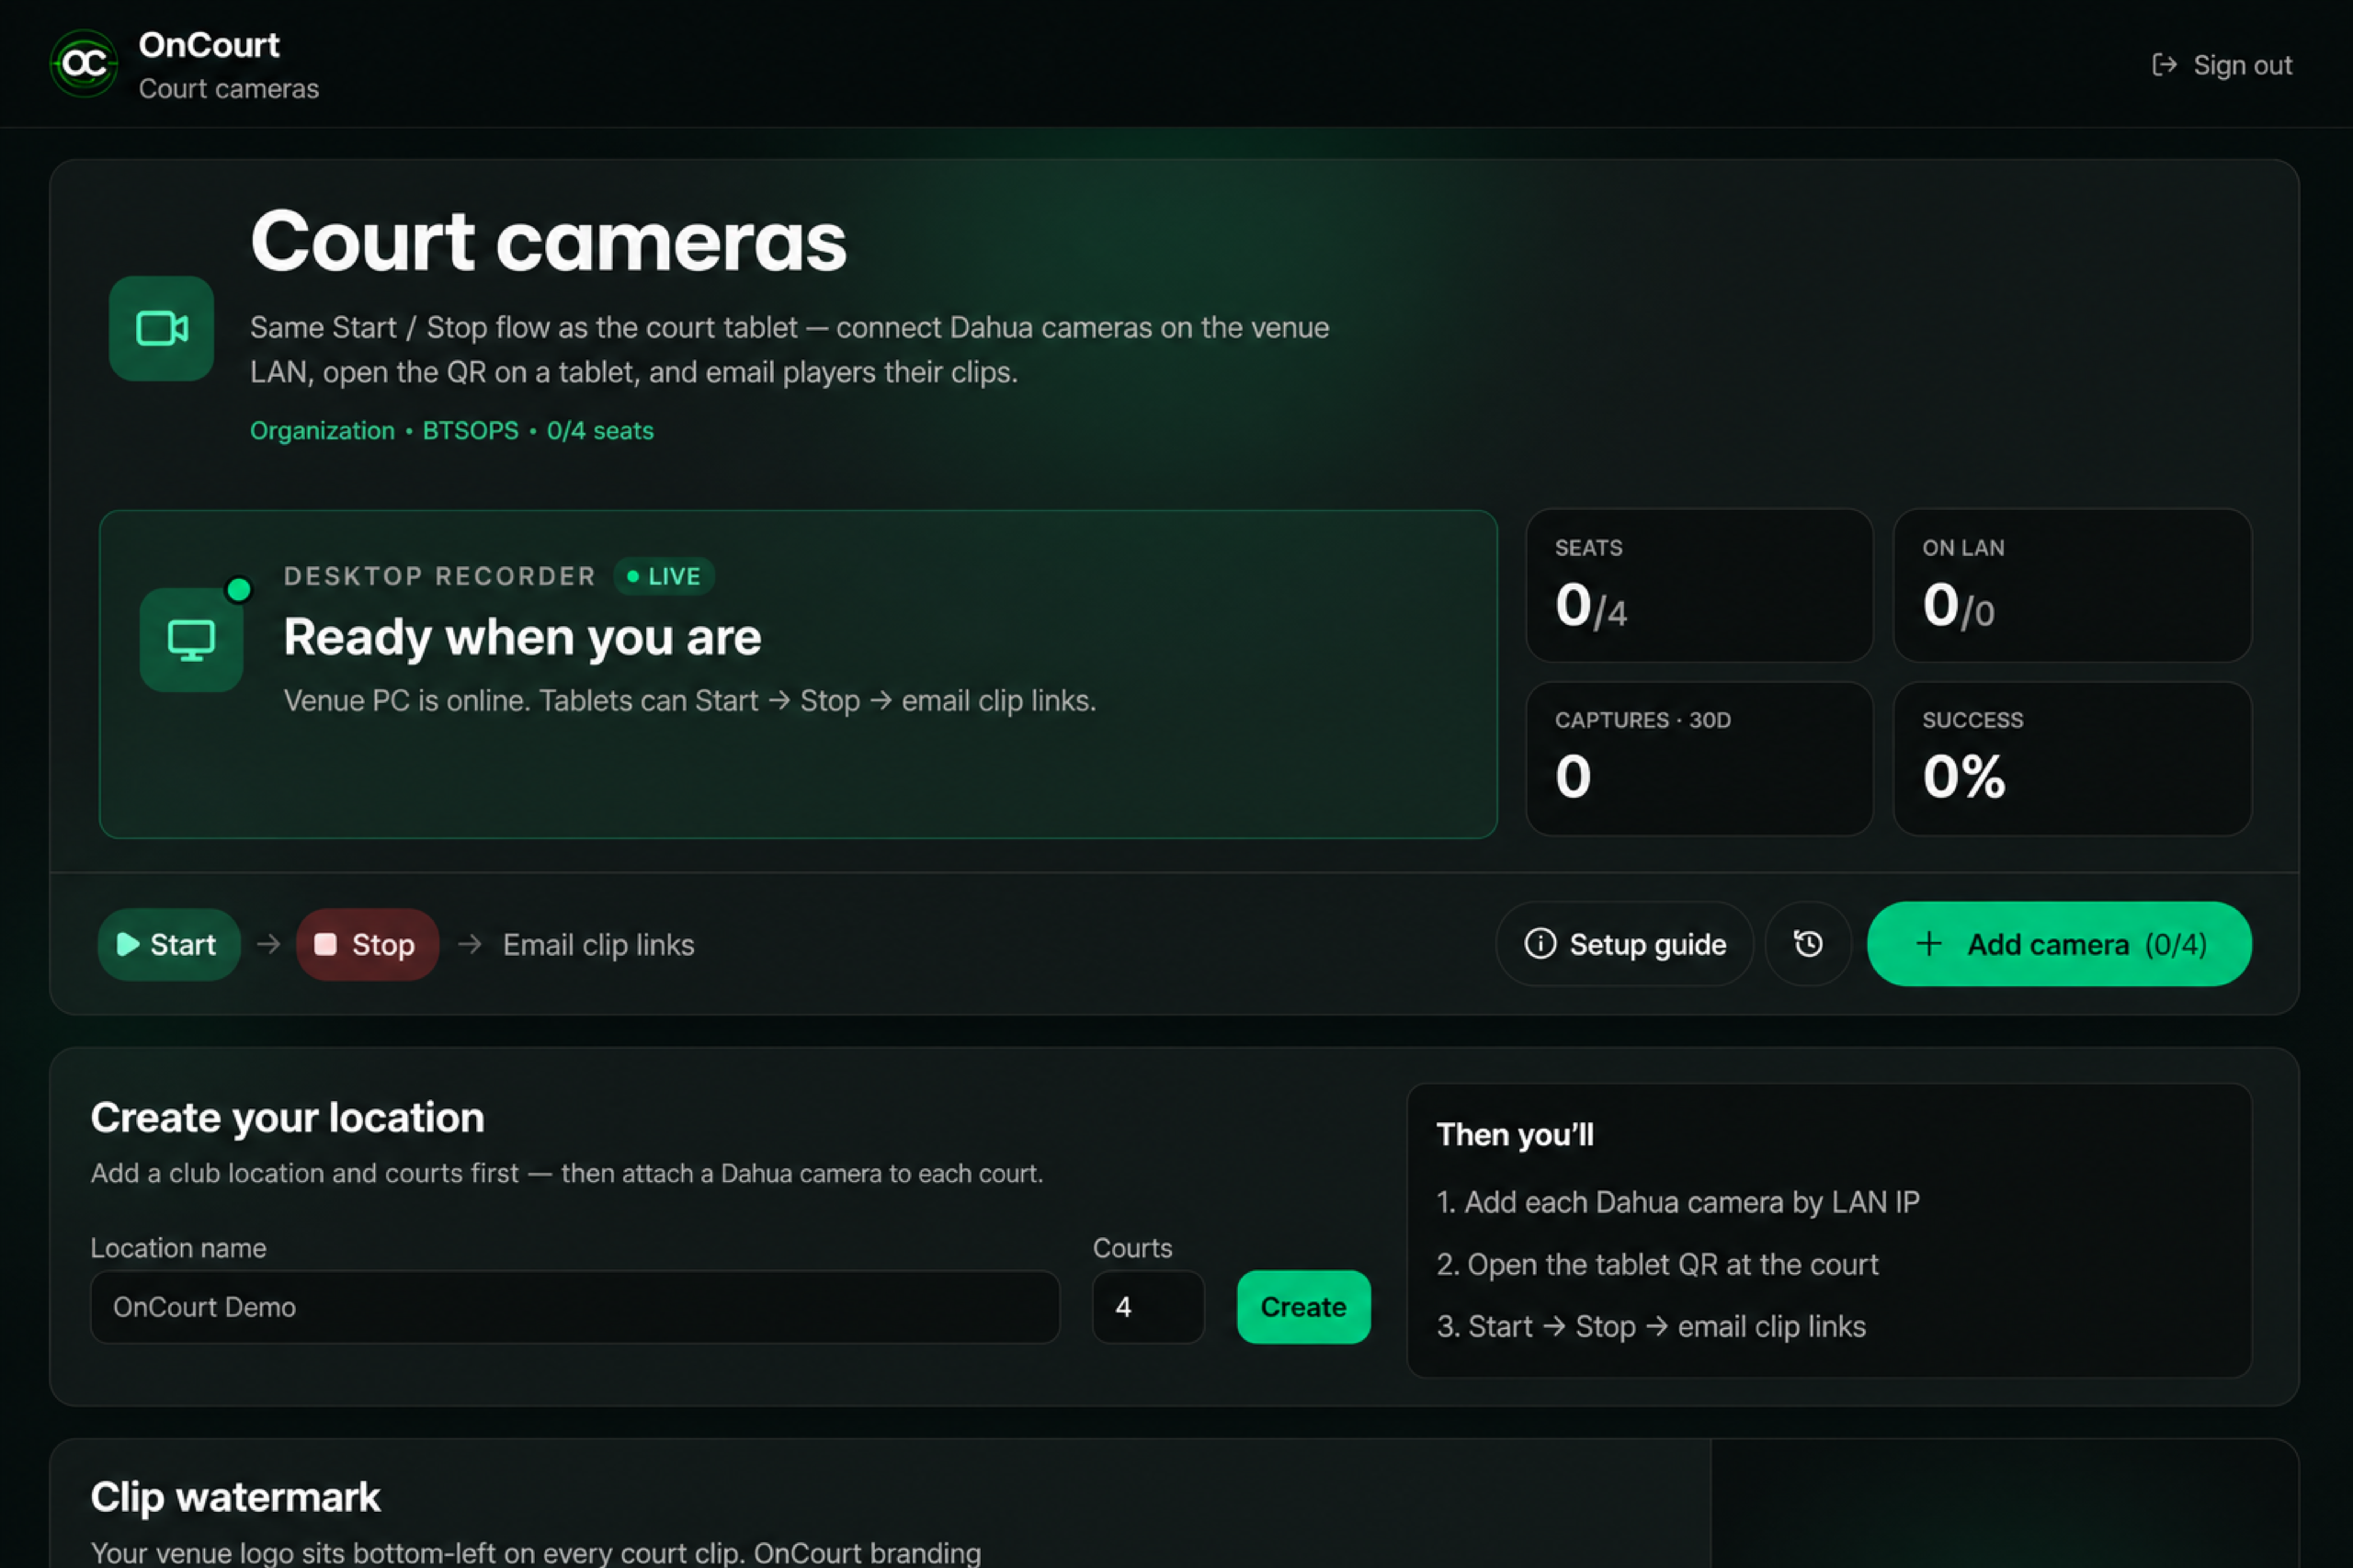
Task: Create the location
Action: tap(1303, 1307)
